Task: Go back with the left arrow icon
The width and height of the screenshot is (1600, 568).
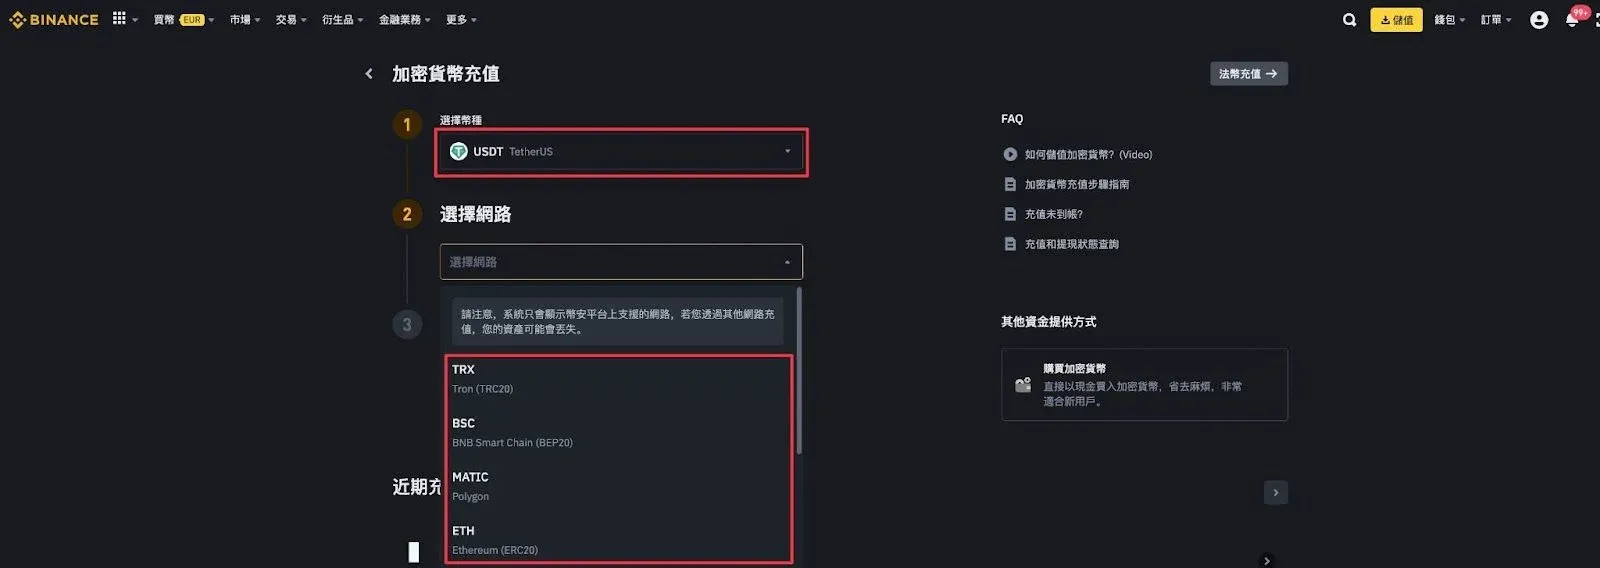Action: point(369,74)
